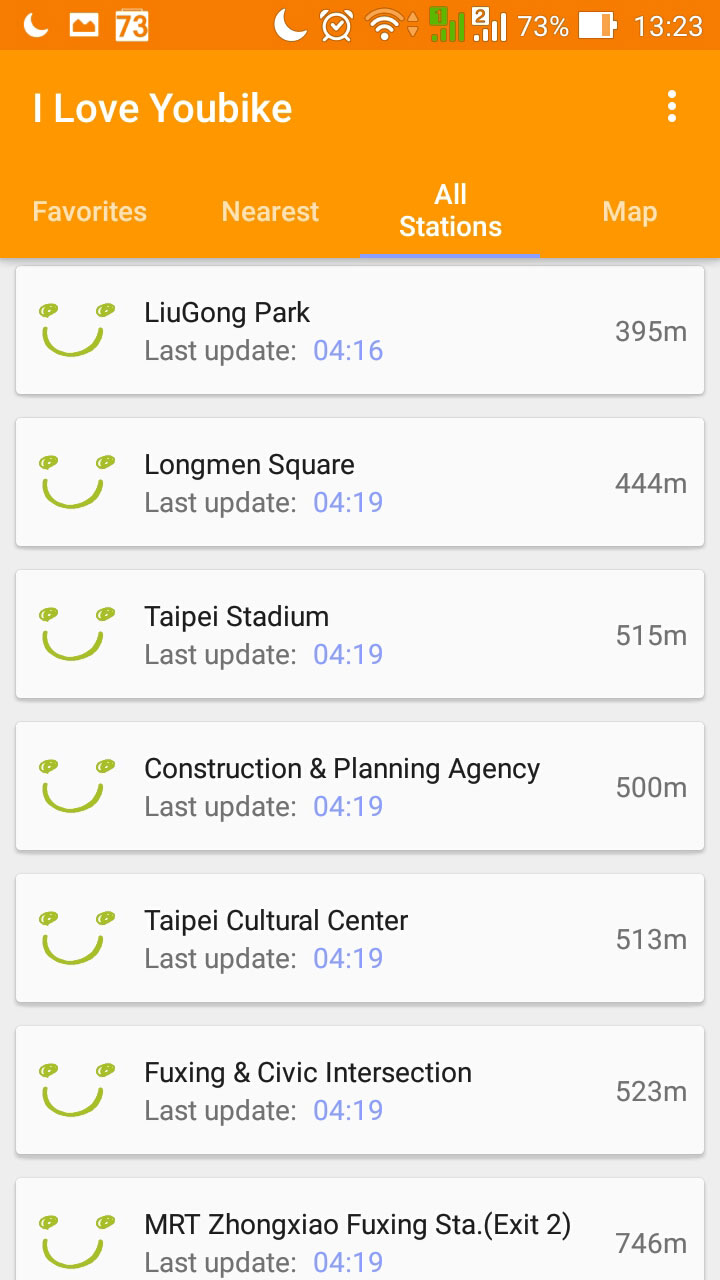The height and width of the screenshot is (1280, 720).
Task: Tap smiley icon beside MRT Zhongxiao Fuxing Sta.
Action: coord(73,1240)
